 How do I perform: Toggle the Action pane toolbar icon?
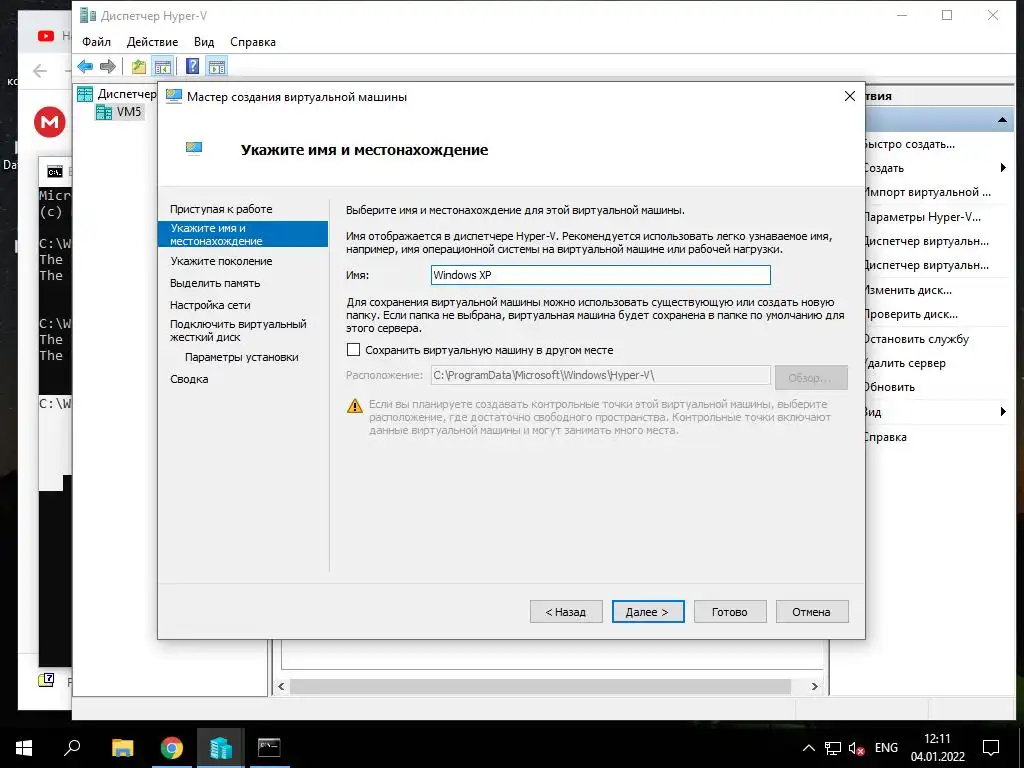click(x=217, y=66)
